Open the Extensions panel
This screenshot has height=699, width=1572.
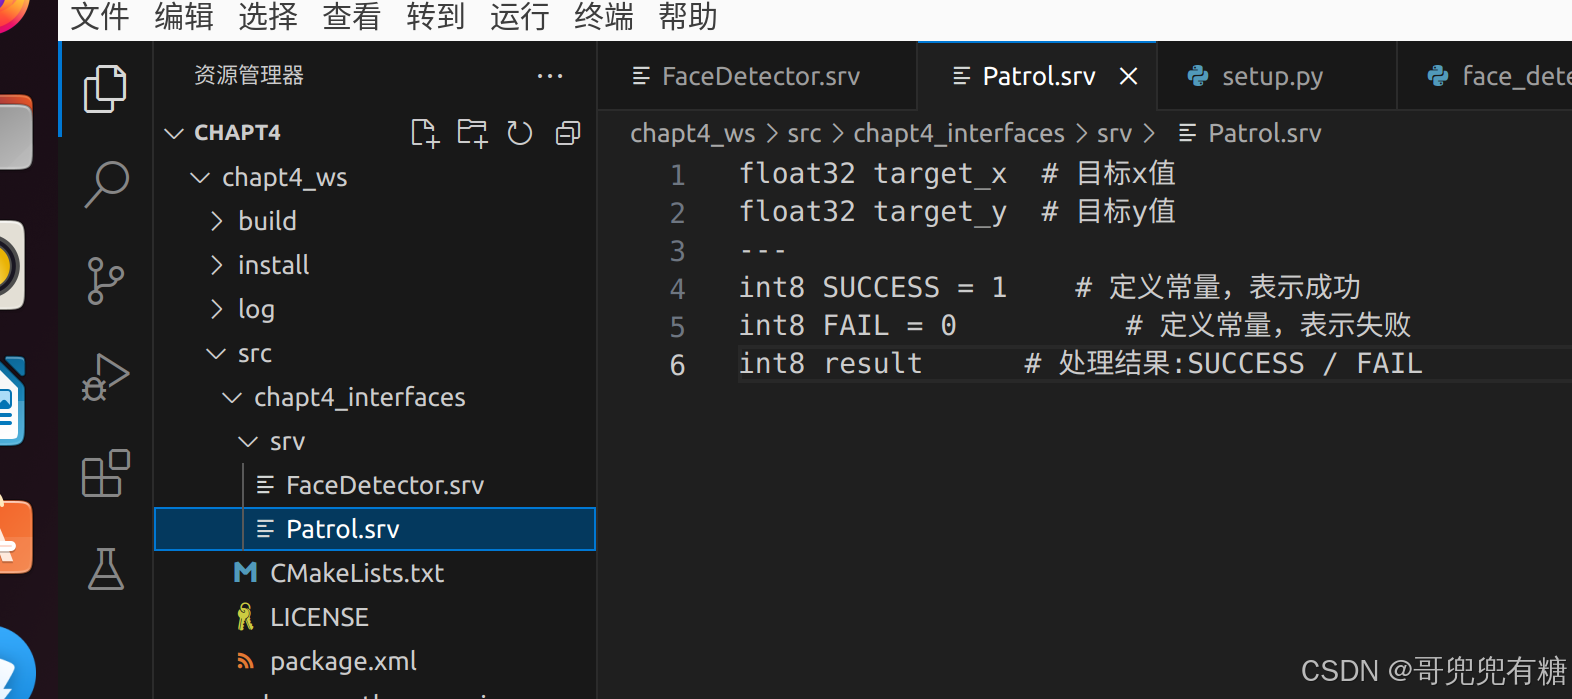(106, 474)
